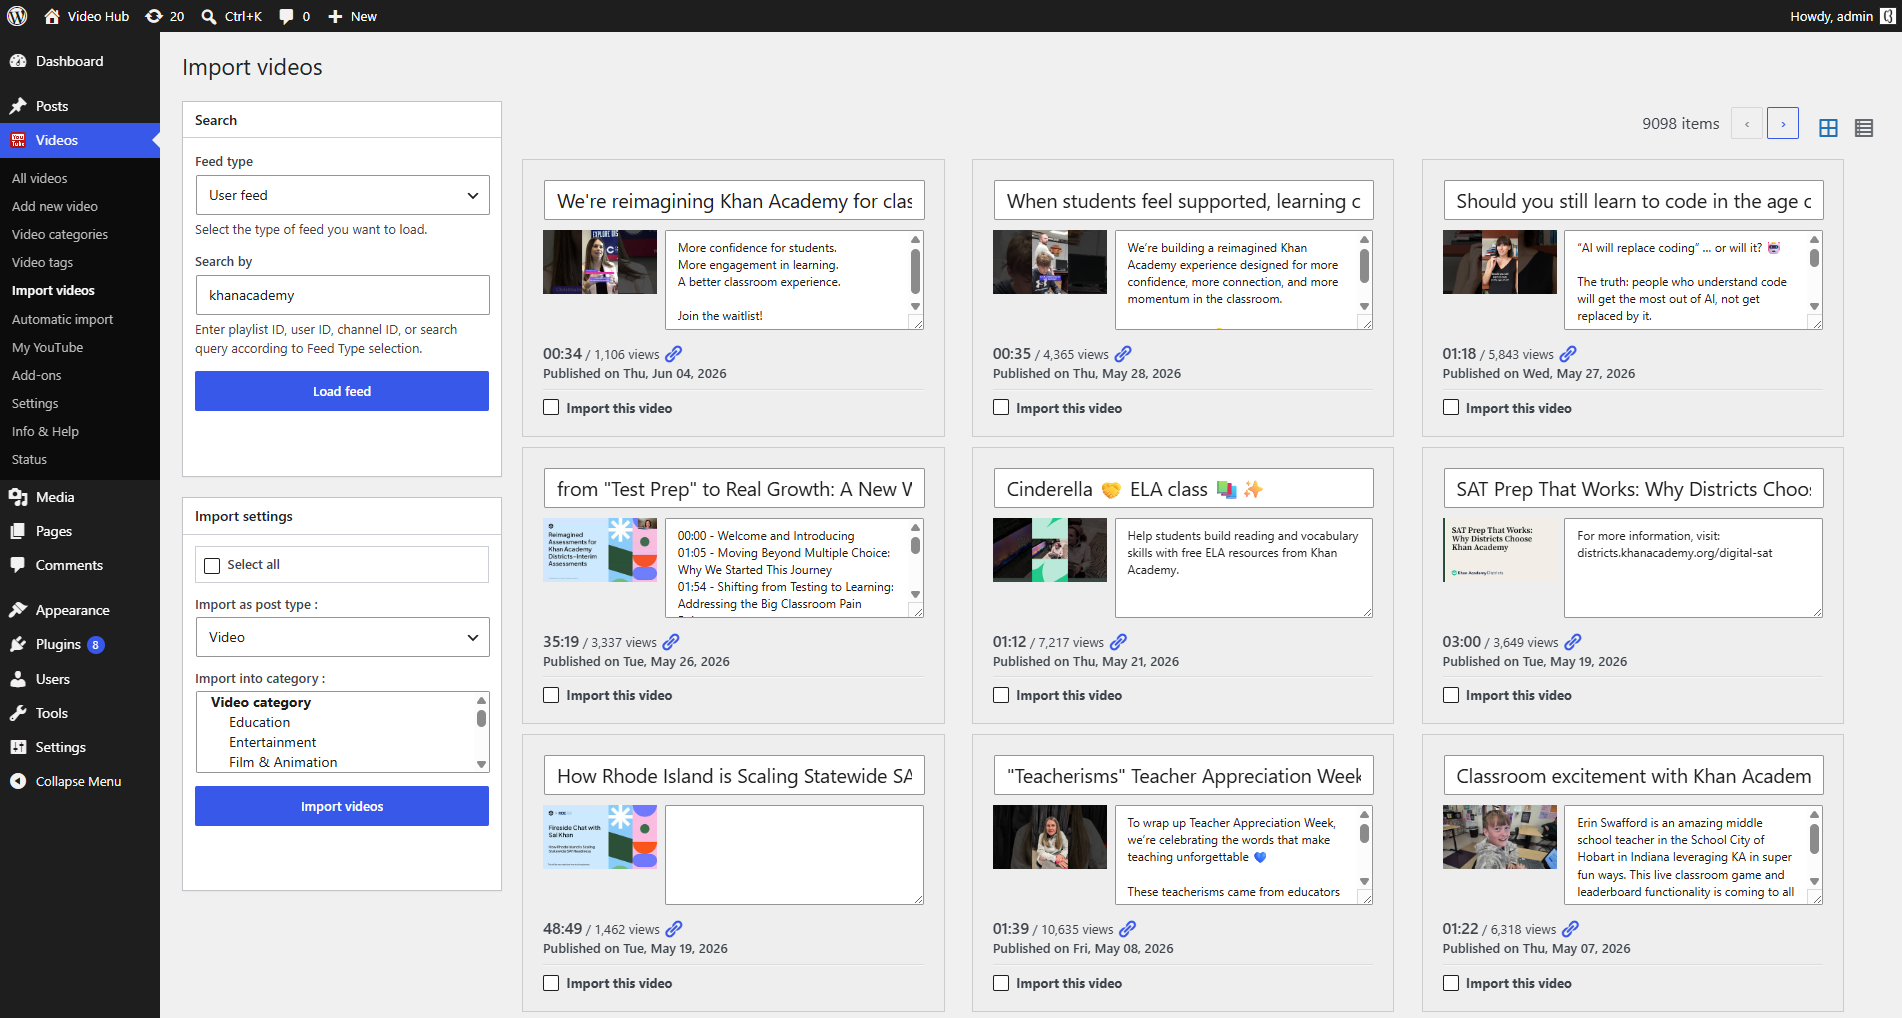Screen dimensions: 1902x1018
Task: Click the New content plus button
Action: tap(353, 16)
